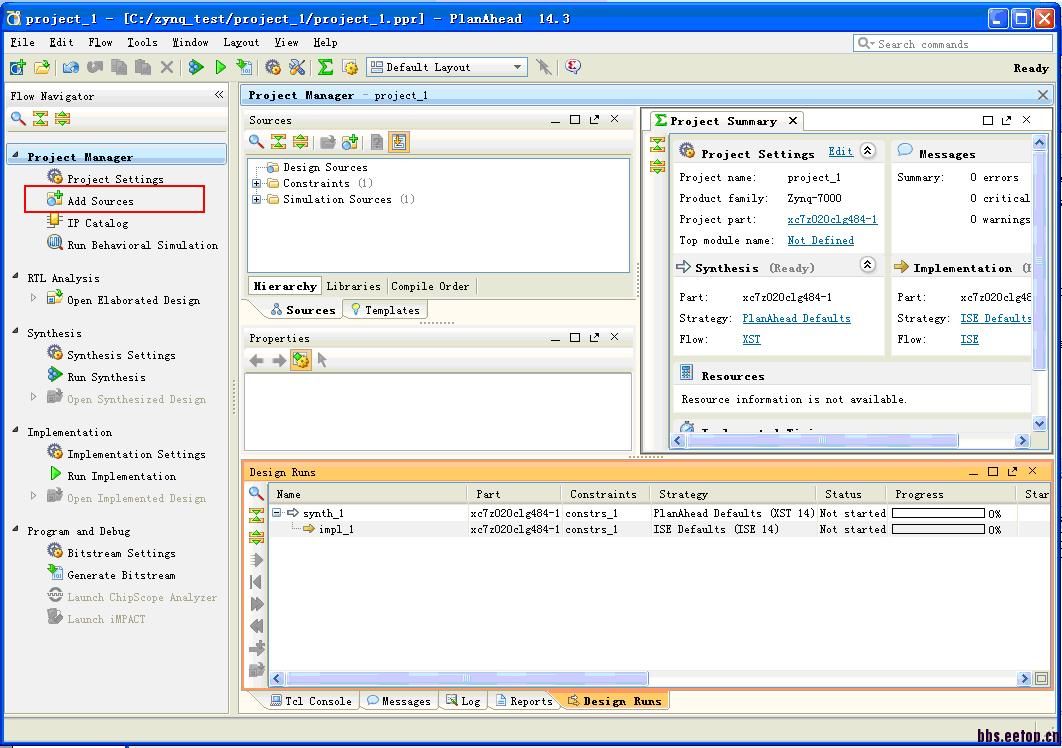The width and height of the screenshot is (1062, 748).
Task: Open the Tools menu
Action: coord(142,42)
